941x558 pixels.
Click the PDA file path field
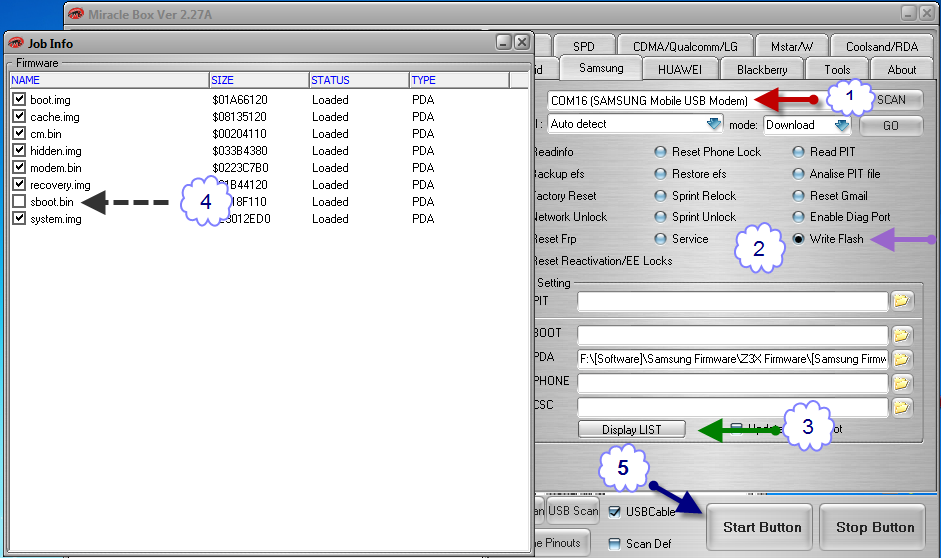(x=732, y=359)
